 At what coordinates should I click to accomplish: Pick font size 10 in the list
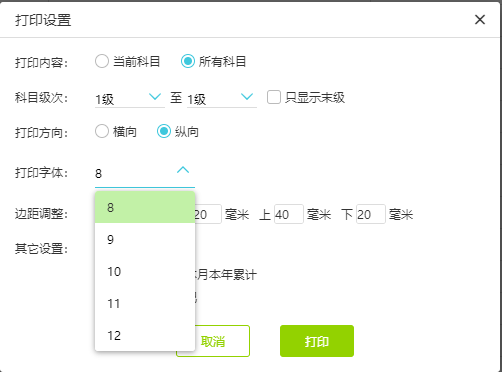click(x=145, y=271)
